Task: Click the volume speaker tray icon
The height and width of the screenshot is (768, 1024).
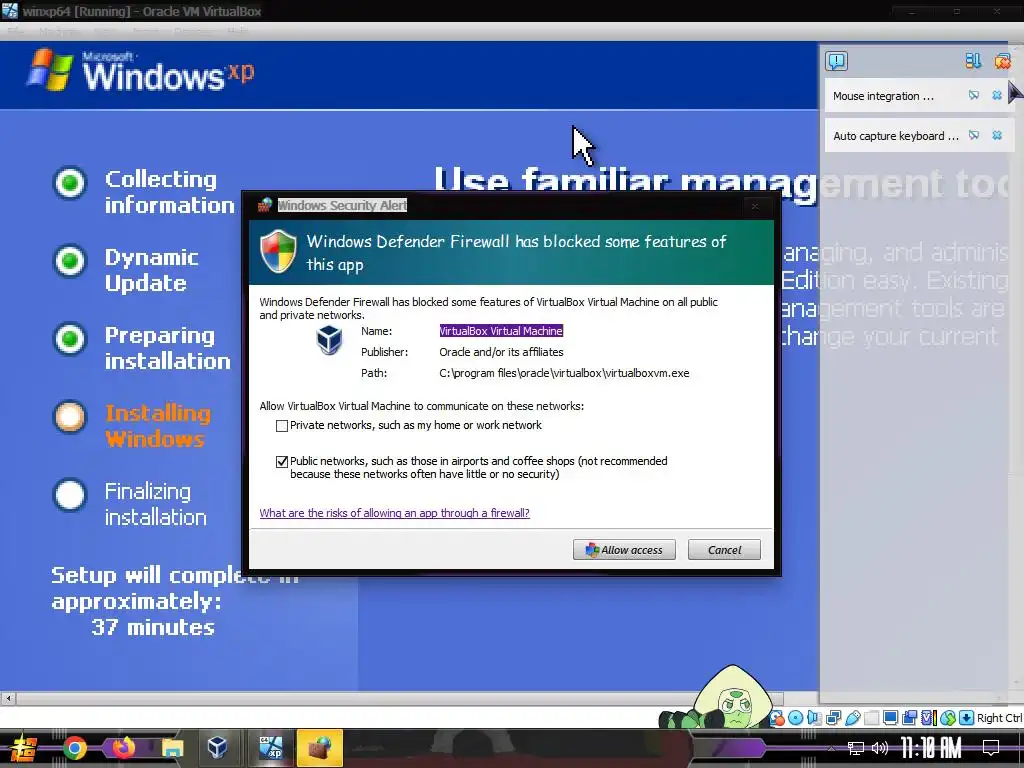Action: pyautogui.click(x=880, y=748)
